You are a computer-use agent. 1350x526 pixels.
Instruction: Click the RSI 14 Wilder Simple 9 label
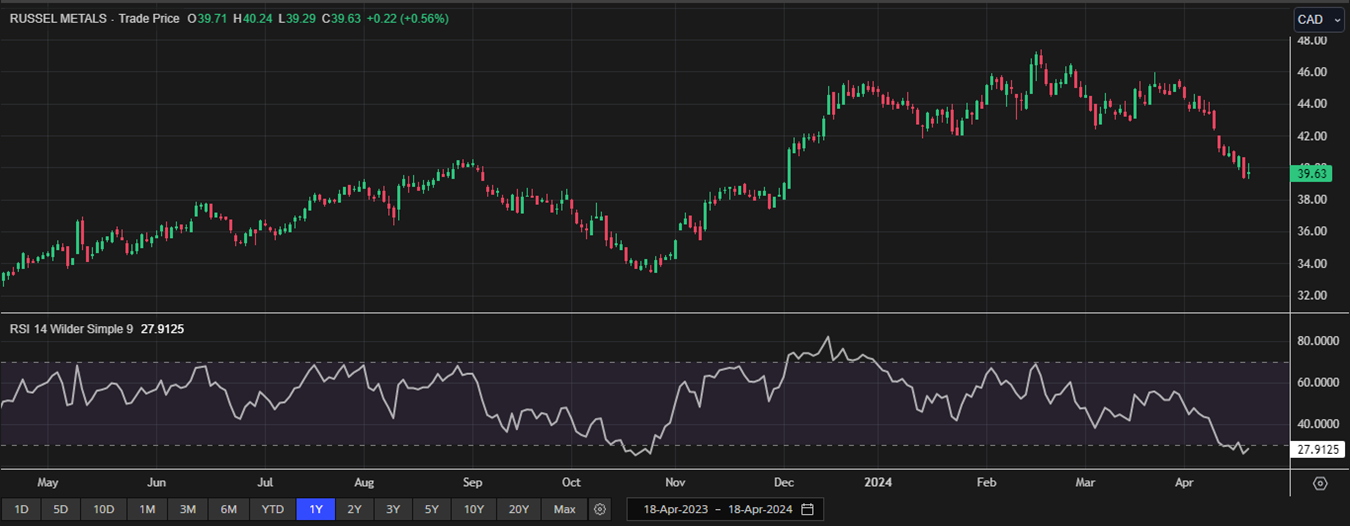[x=69, y=327]
